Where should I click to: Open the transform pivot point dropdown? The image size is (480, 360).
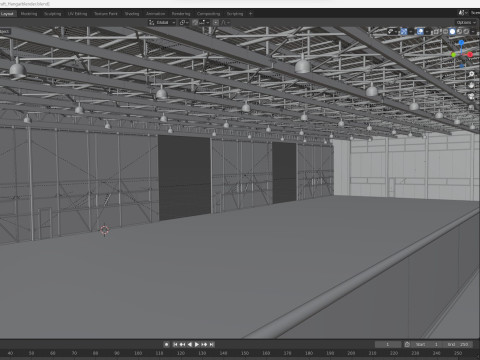[184, 22]
